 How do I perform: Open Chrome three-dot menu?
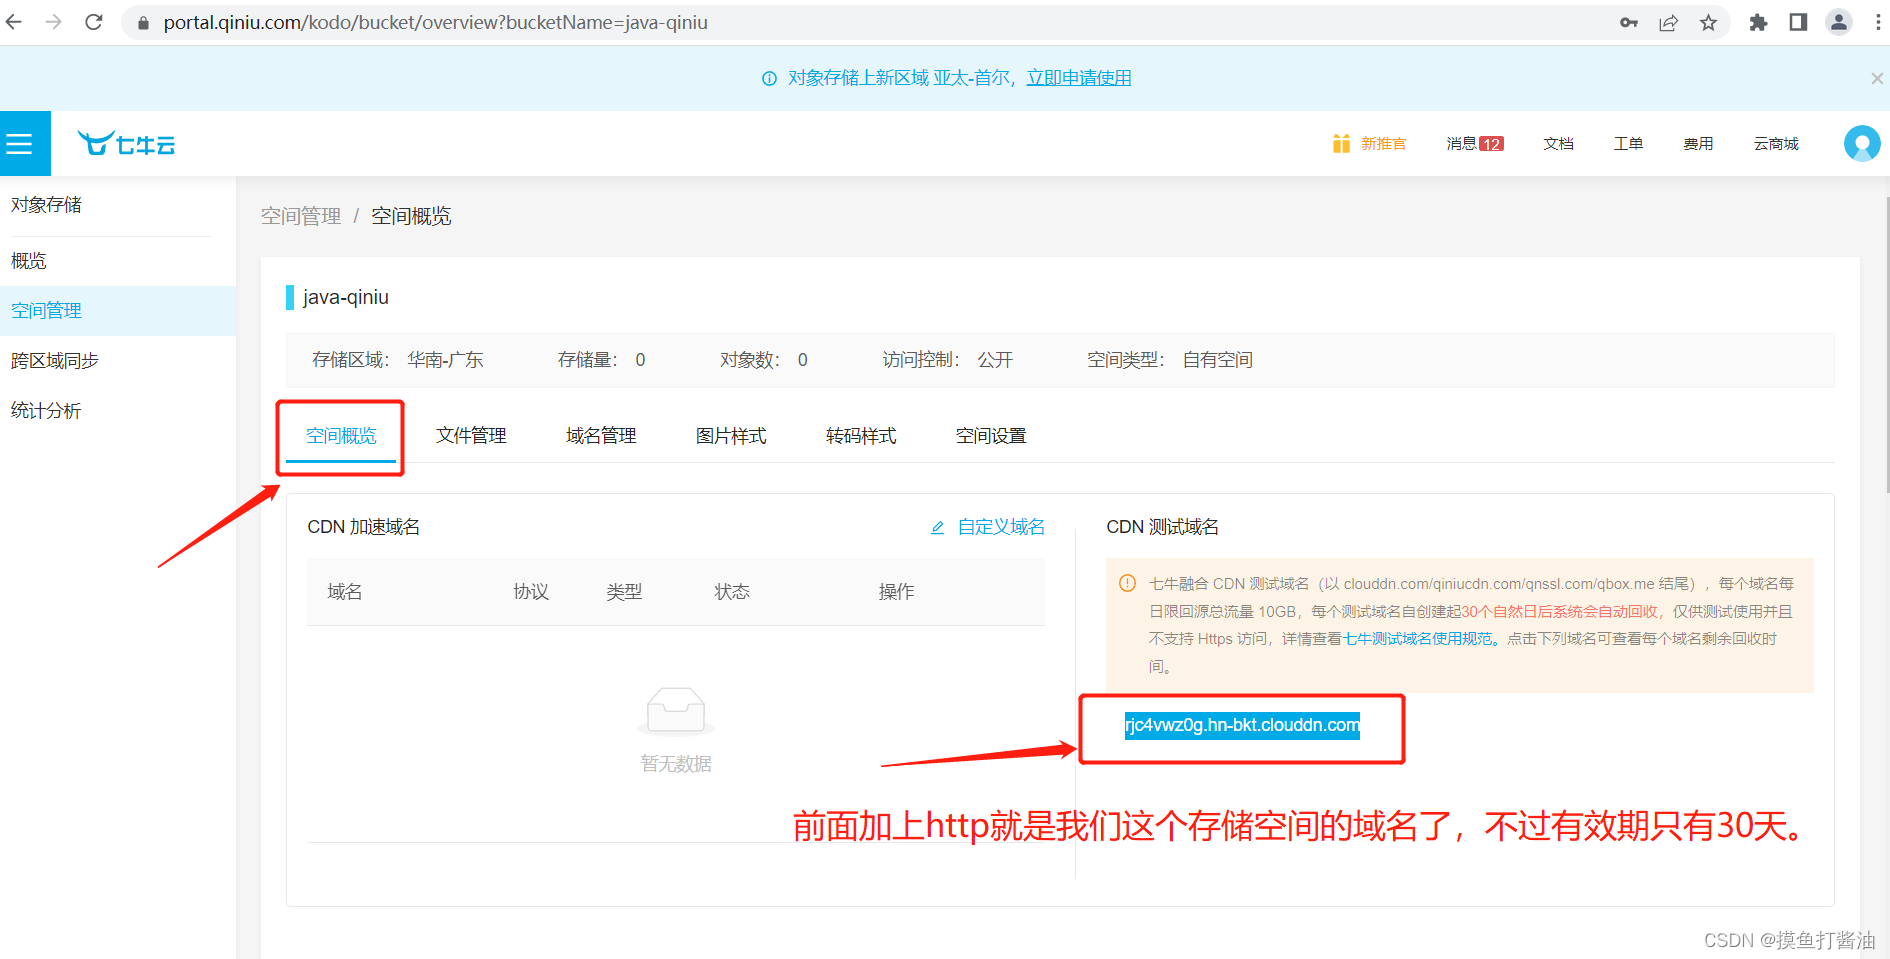pyautogui.click(x=1877, y=22)
